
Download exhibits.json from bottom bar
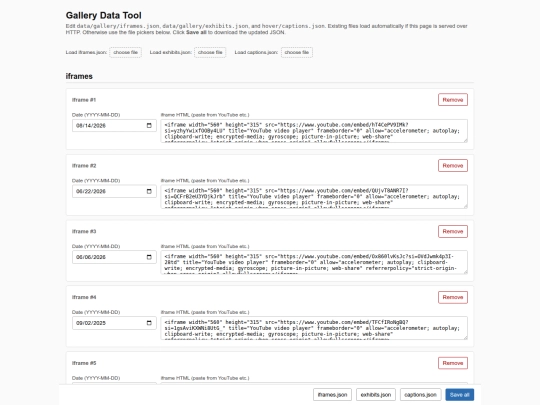click(x=376, y=395)
